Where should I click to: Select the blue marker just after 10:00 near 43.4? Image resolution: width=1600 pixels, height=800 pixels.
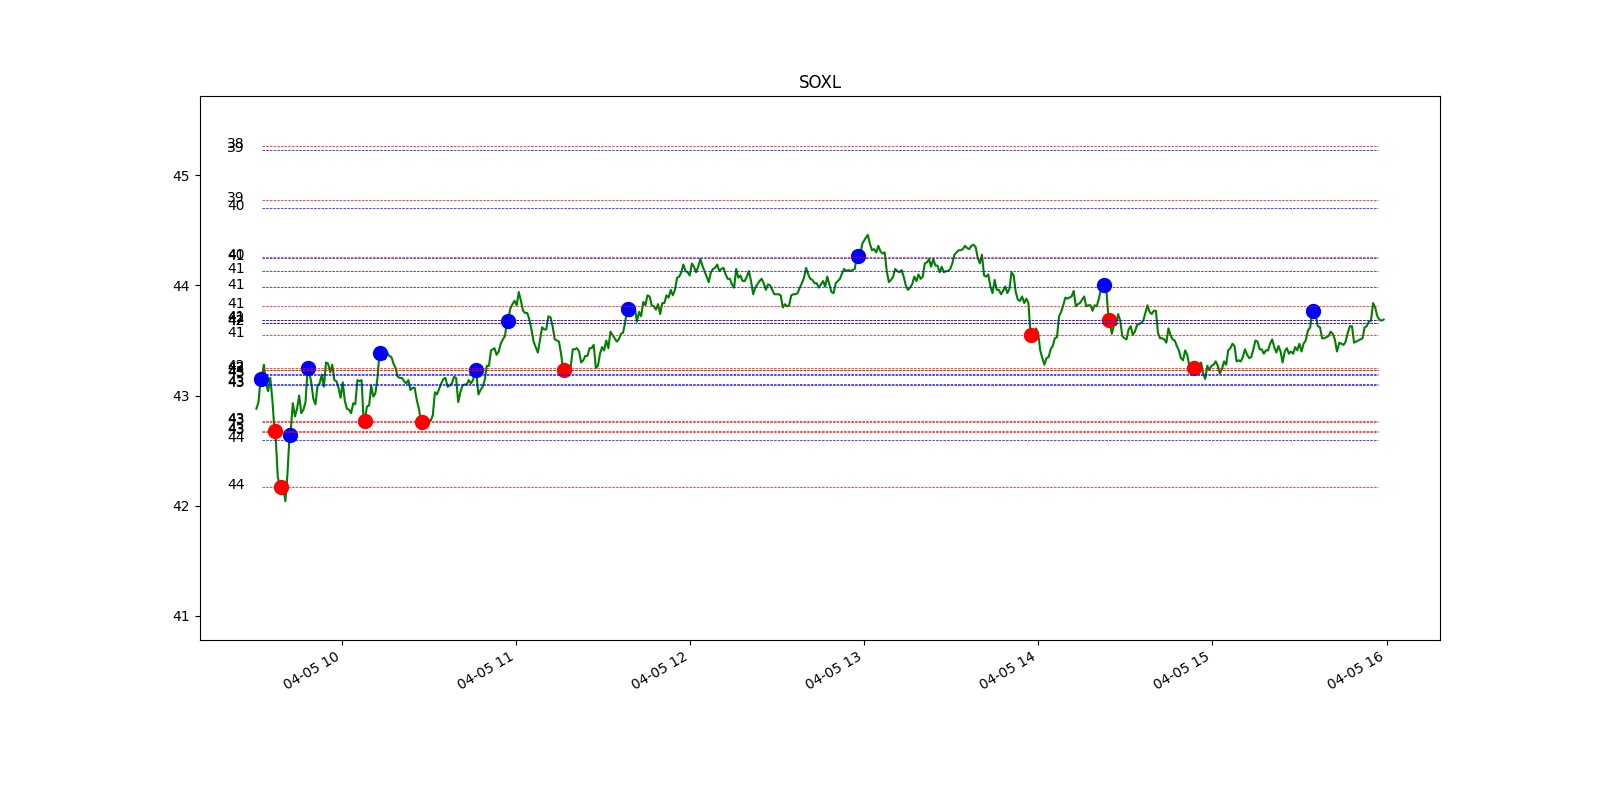click(x=380, y=353)
